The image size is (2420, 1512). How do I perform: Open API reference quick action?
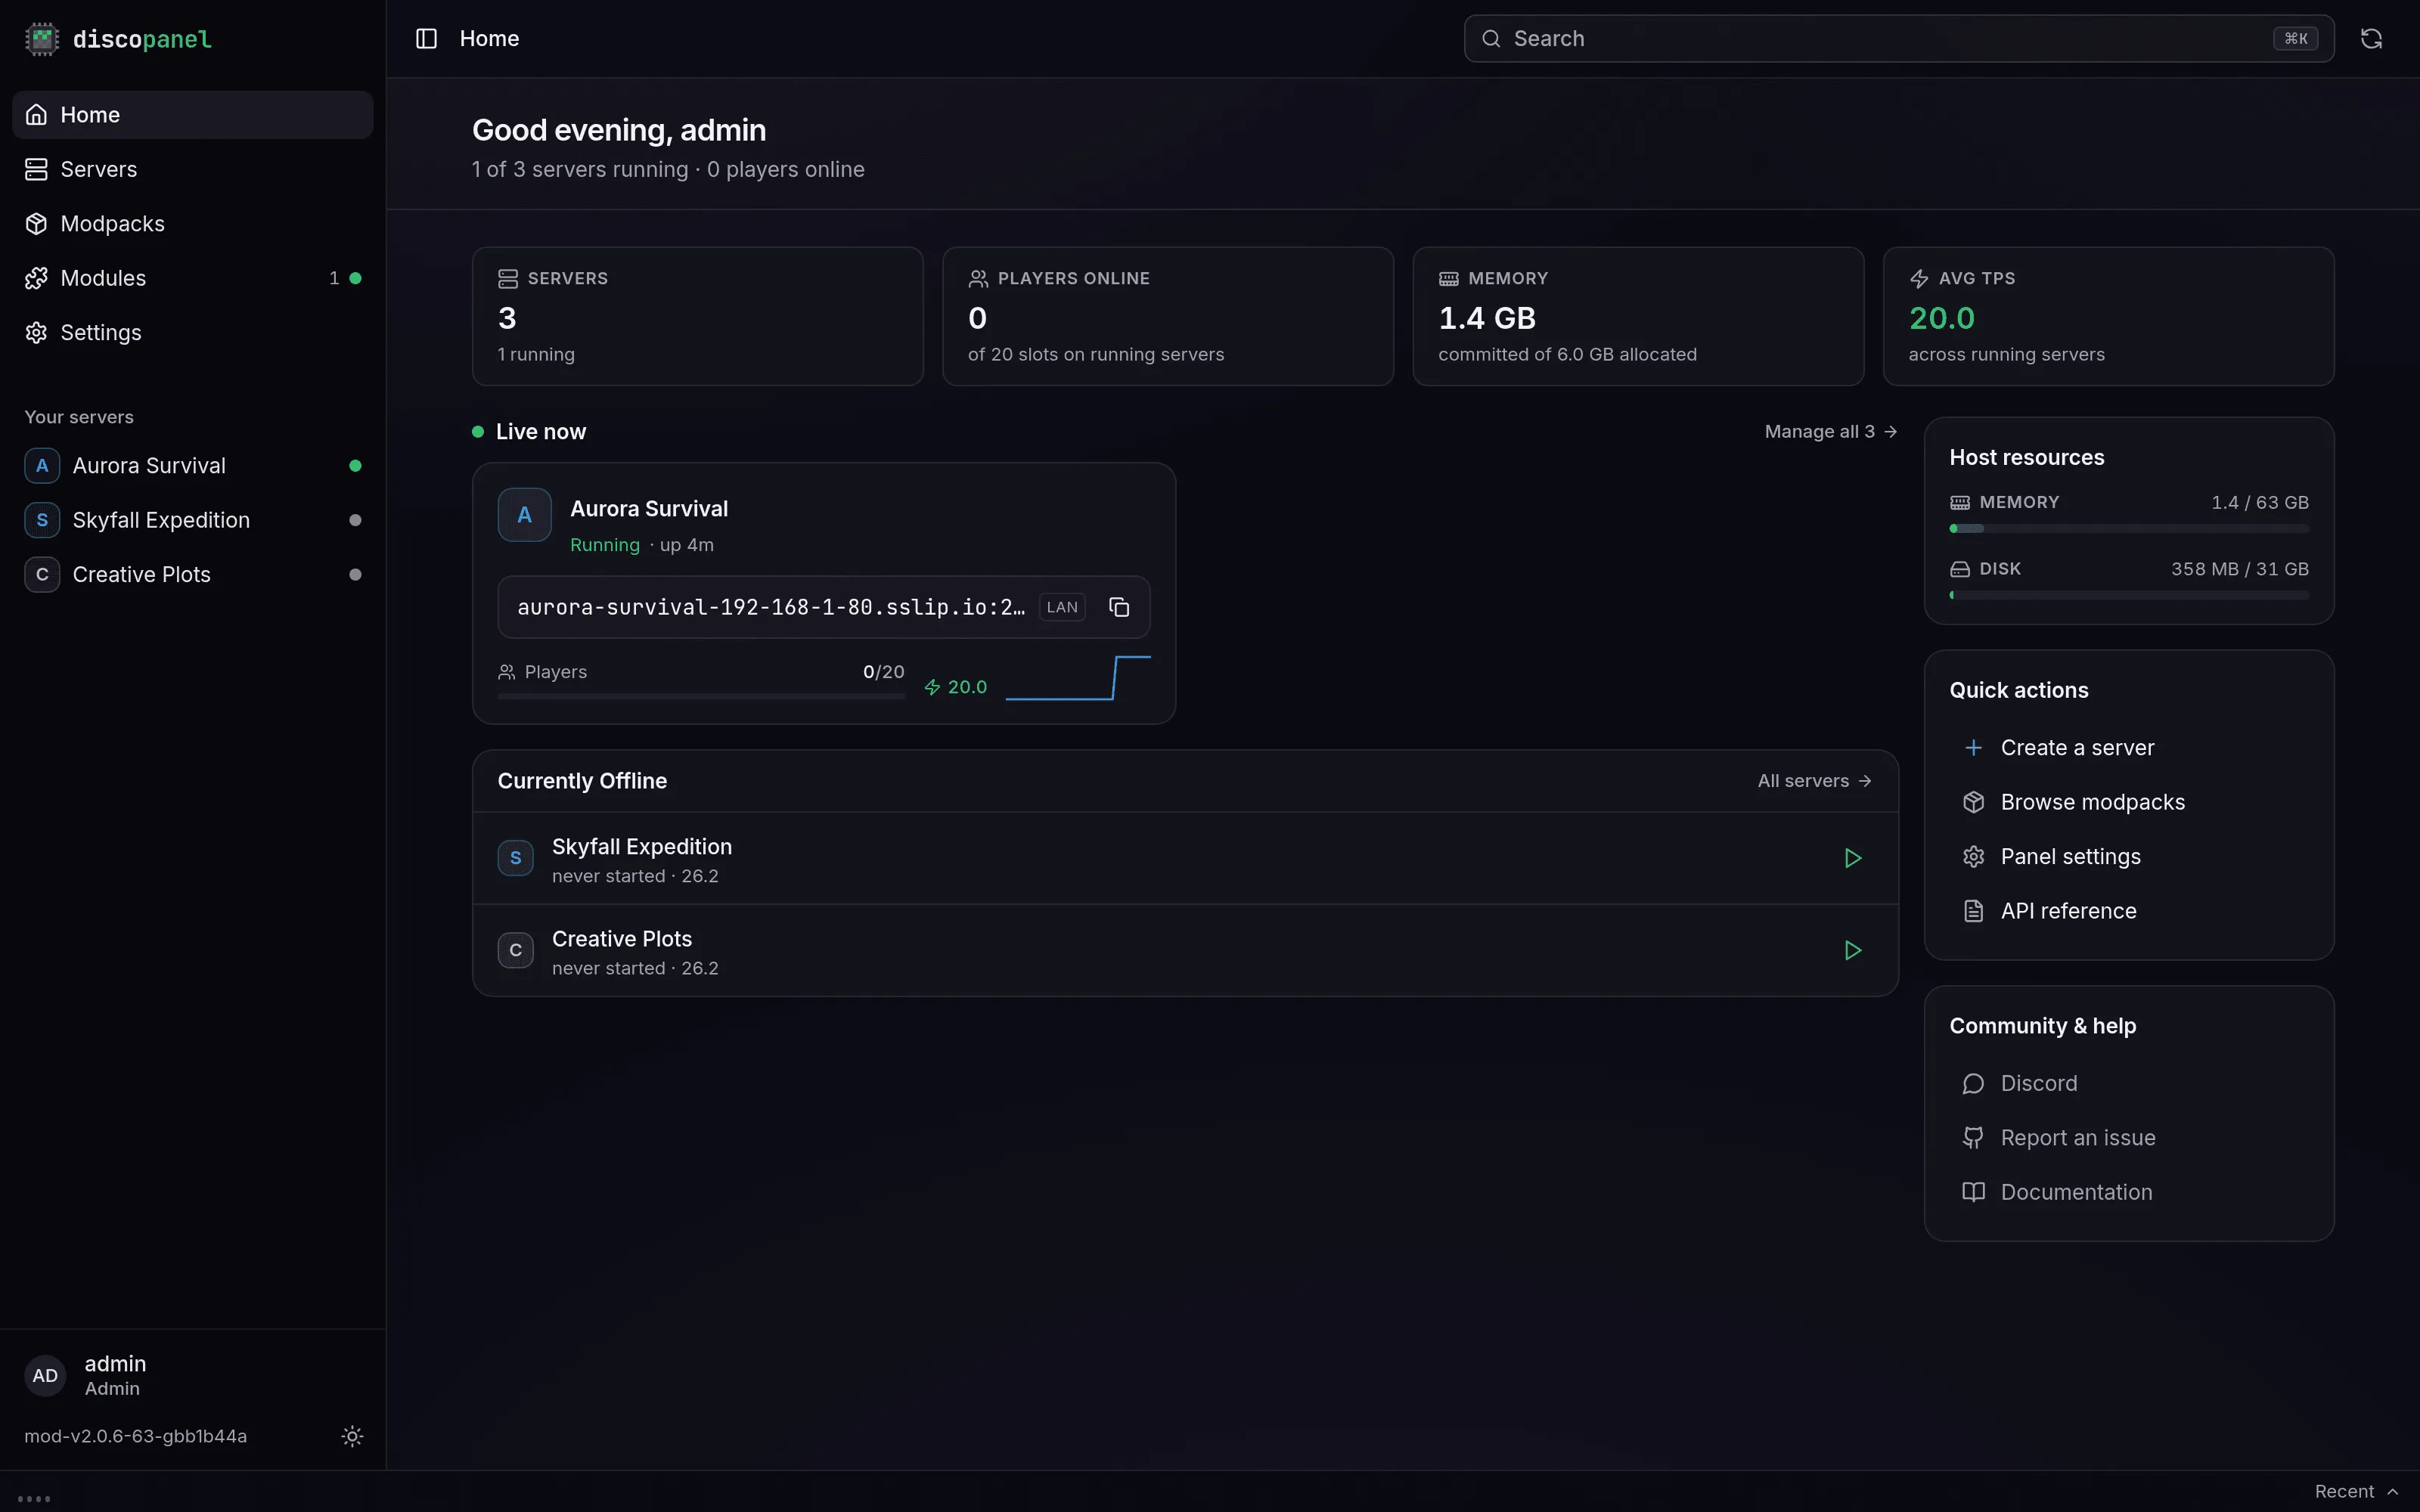[x=2128, y=911]
